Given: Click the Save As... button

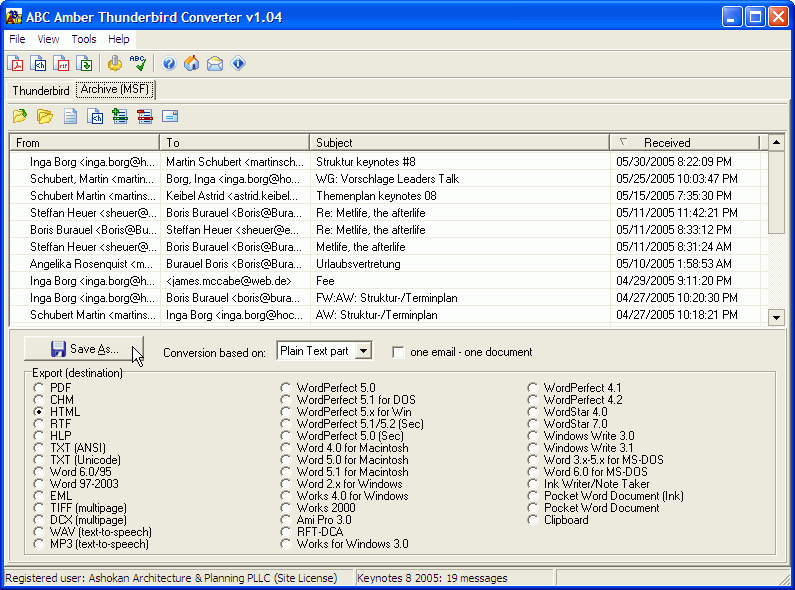Looking at the screenshot, I should coord(84,349).
